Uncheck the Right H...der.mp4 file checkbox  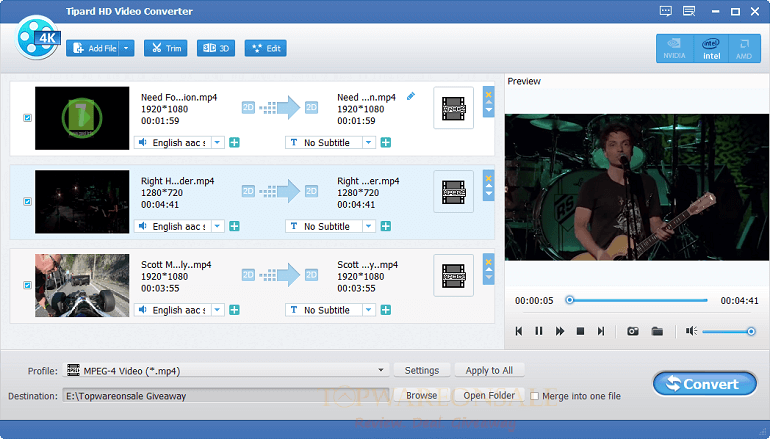pos(28,201)
